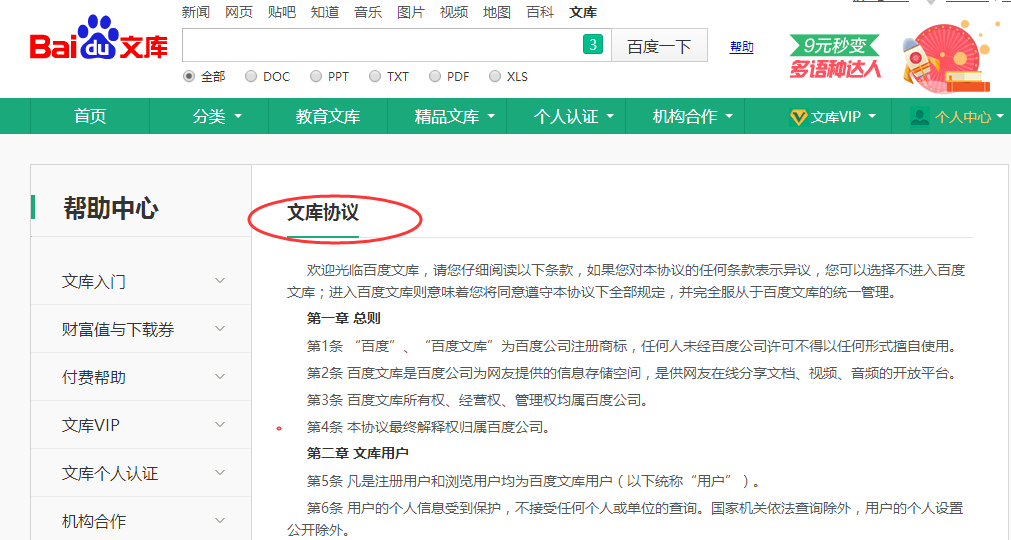Screen dimensions: 1011x540
Task: Switch to 新闻 in top links
Action: click(x=195, y=12)
